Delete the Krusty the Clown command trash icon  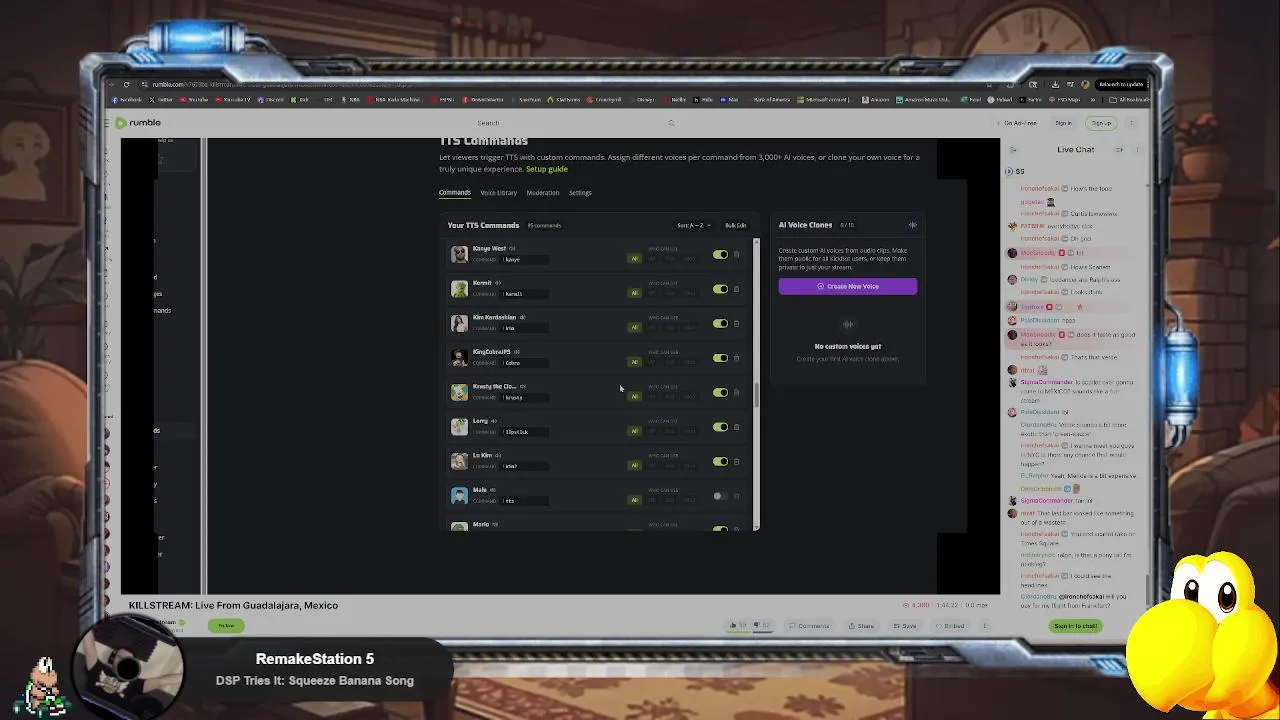tap(737, 392)
